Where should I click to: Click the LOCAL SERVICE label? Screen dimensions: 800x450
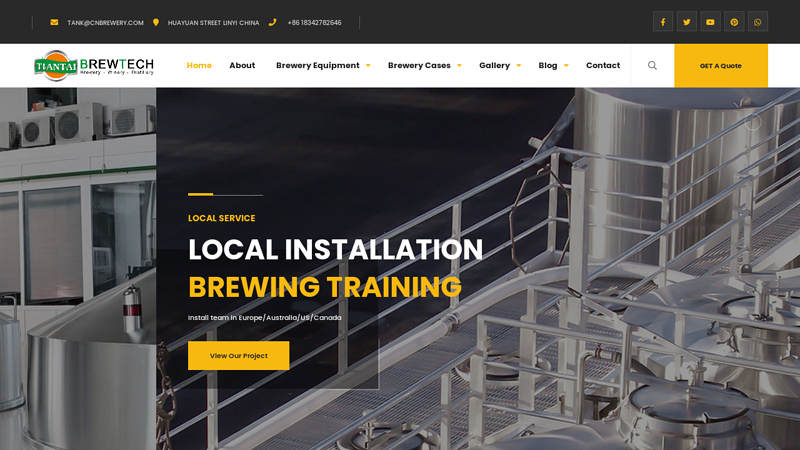click(x=221, y=218)
